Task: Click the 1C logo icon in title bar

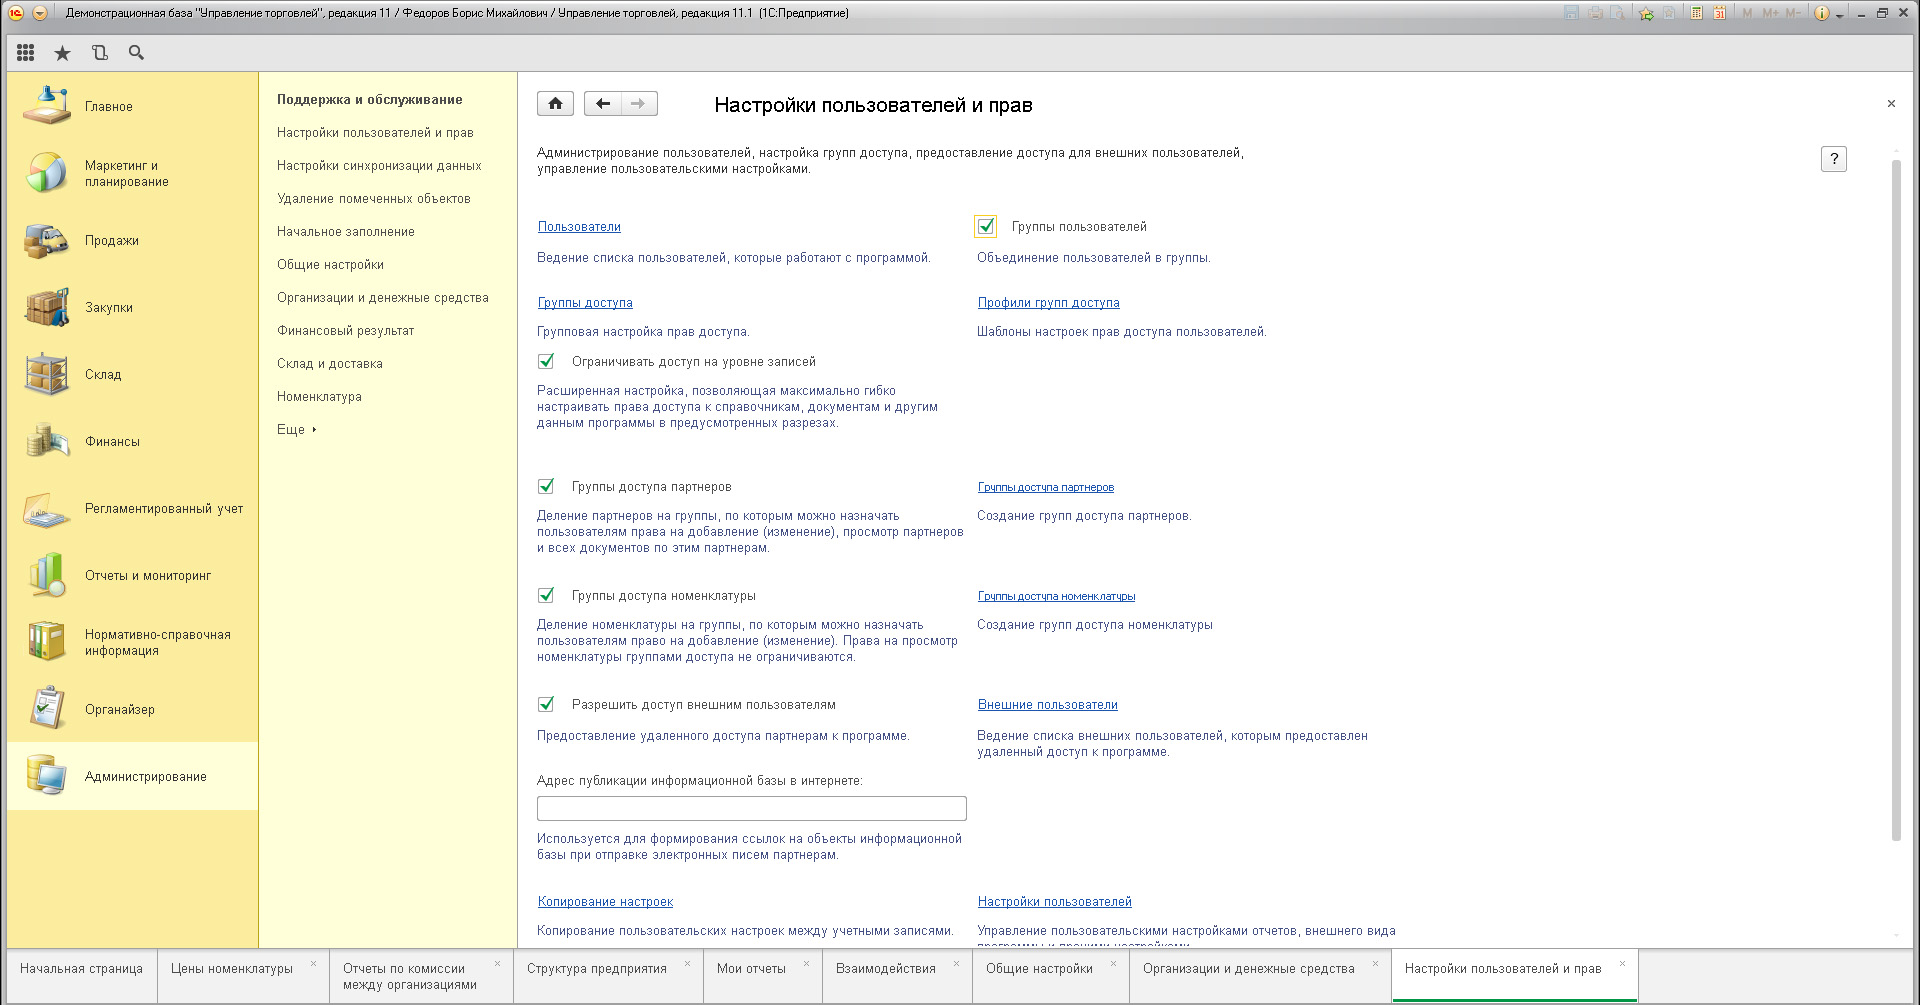Action: [16, 13]
